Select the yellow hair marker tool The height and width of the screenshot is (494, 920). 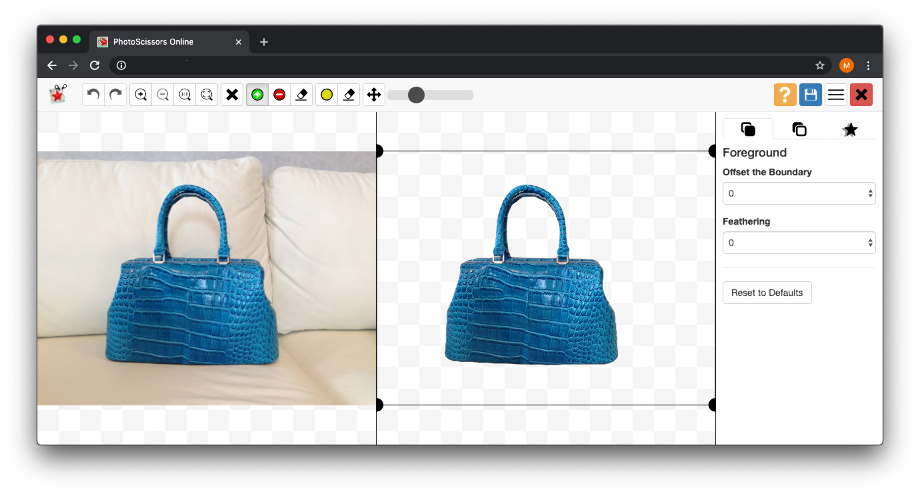pyautogui.click(x=327, y=94)
